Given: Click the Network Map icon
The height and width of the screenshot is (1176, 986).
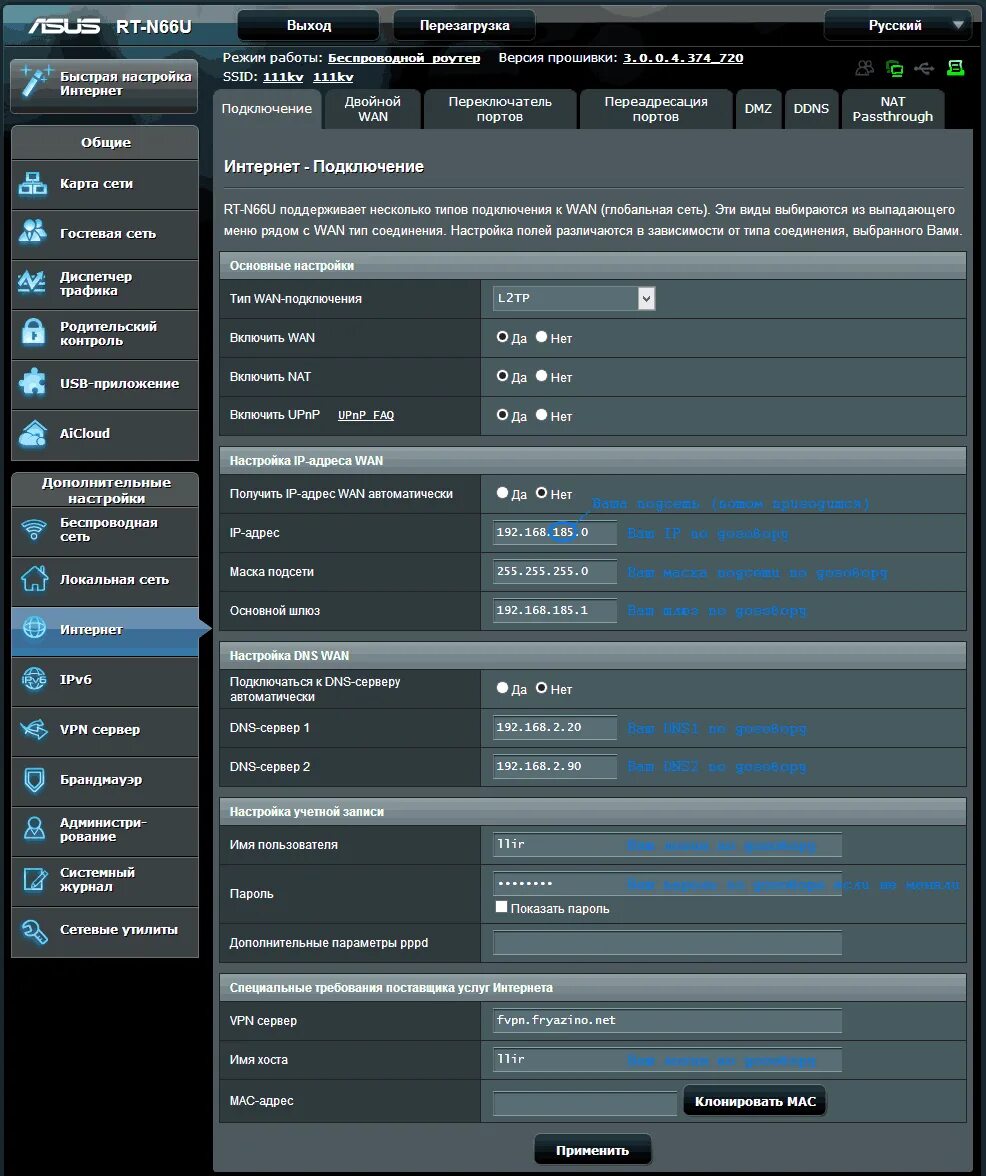Looking at the screenshot, I should pos(32,184).
